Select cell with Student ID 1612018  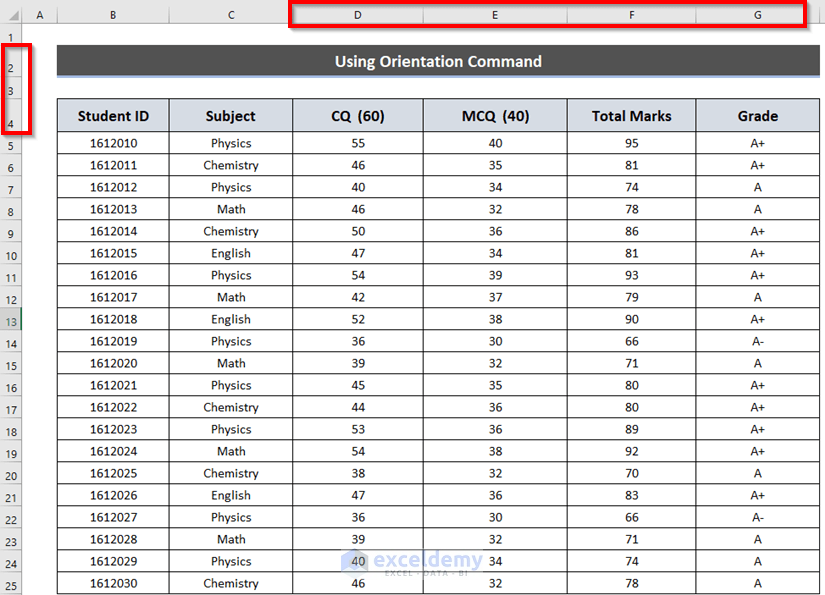tap(113, 319)
